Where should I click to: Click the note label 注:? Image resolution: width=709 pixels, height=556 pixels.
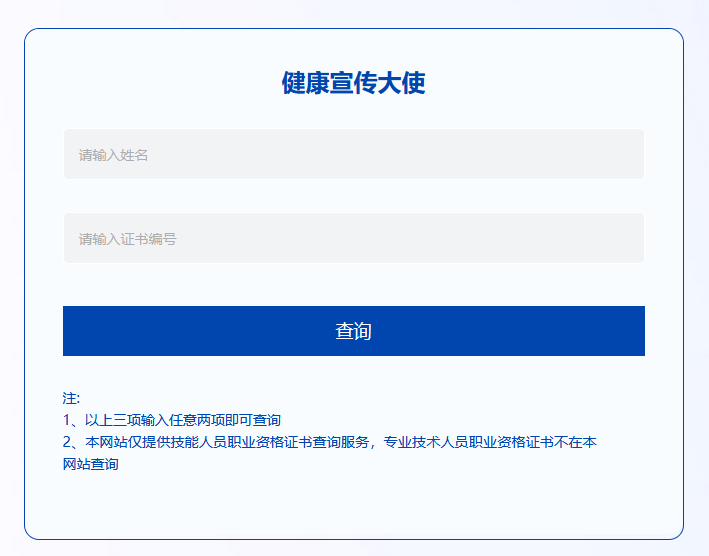71,398
